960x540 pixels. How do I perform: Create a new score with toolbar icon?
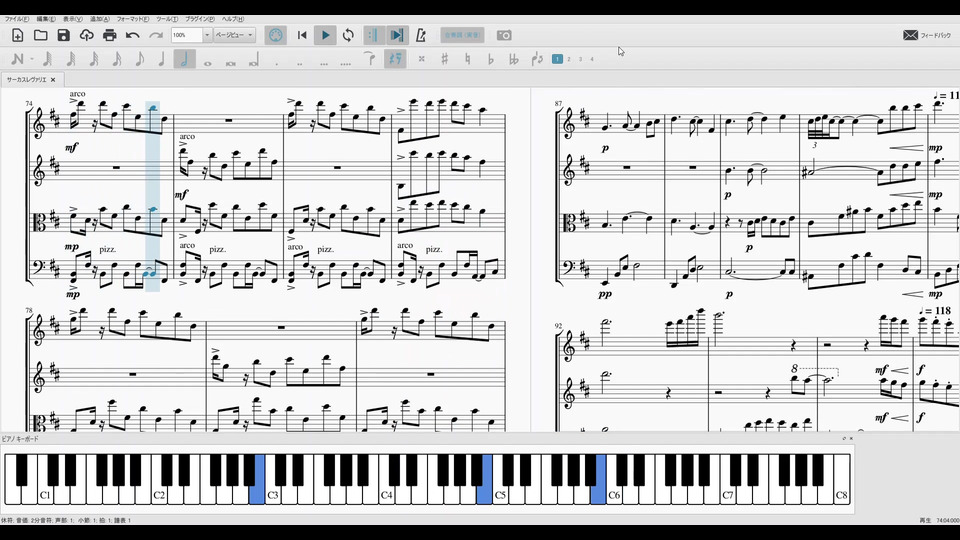17,35
